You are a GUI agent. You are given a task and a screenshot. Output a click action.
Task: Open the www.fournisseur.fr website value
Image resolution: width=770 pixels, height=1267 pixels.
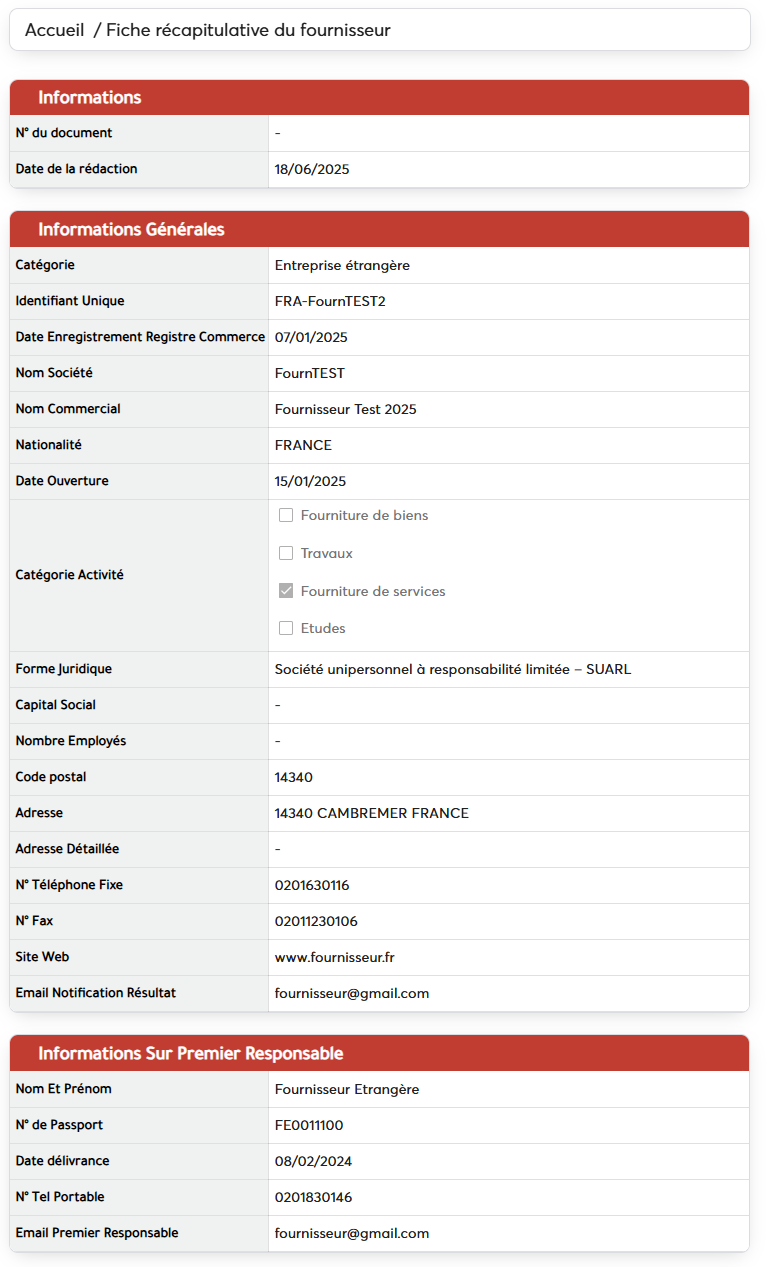click(334, 957)
